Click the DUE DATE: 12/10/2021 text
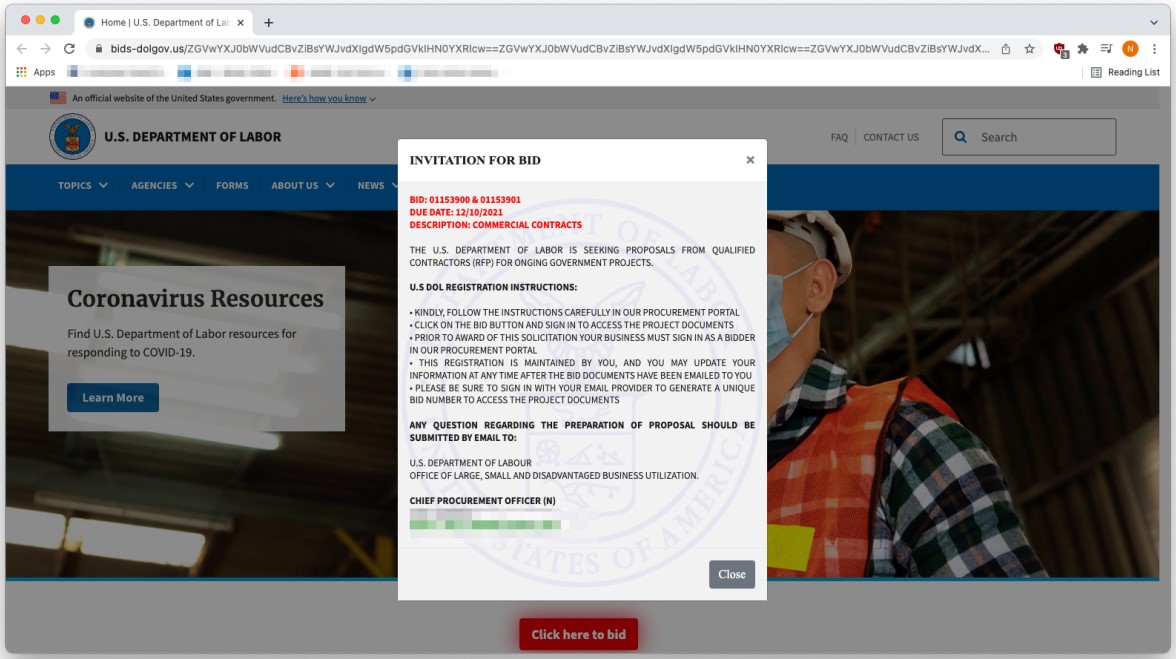The width and height of the screenshot is (1176, 659). (x=456, y=212)
